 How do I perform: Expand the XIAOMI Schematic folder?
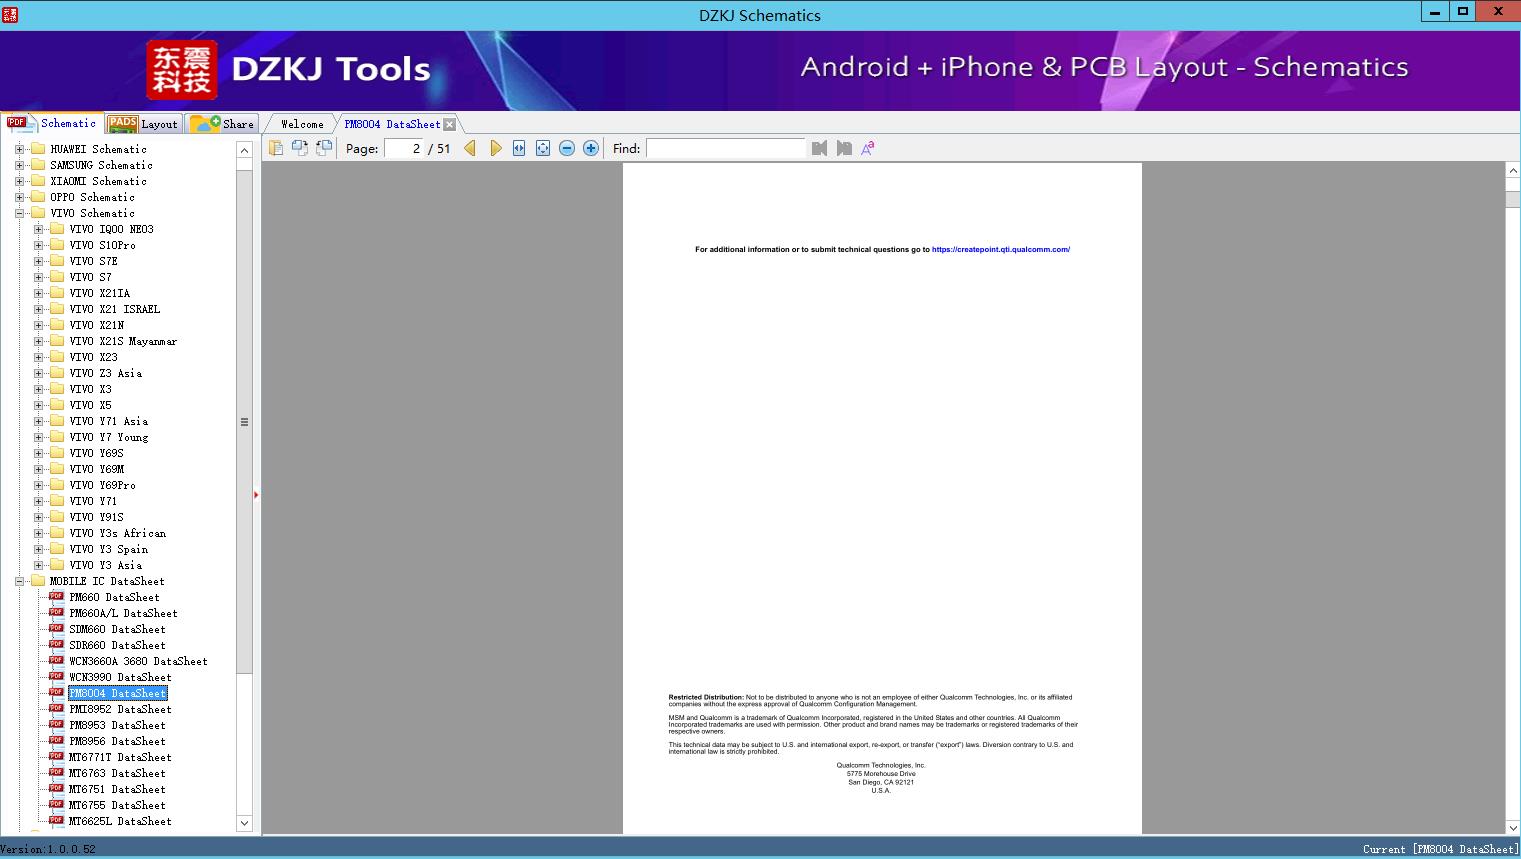click(19, 181)
